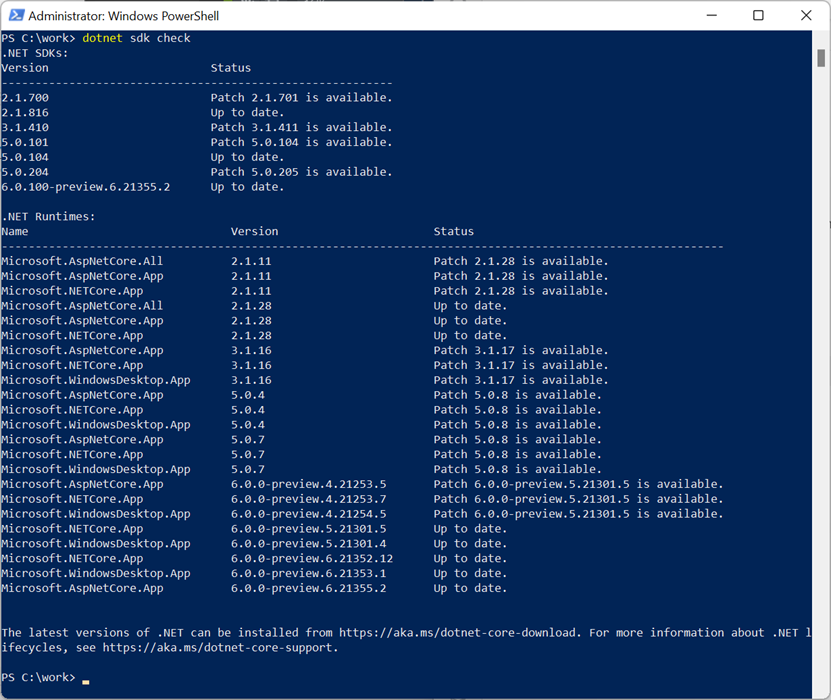
Task: Click version 6.0.0-preview.4.21254.5
Action: 308,513
